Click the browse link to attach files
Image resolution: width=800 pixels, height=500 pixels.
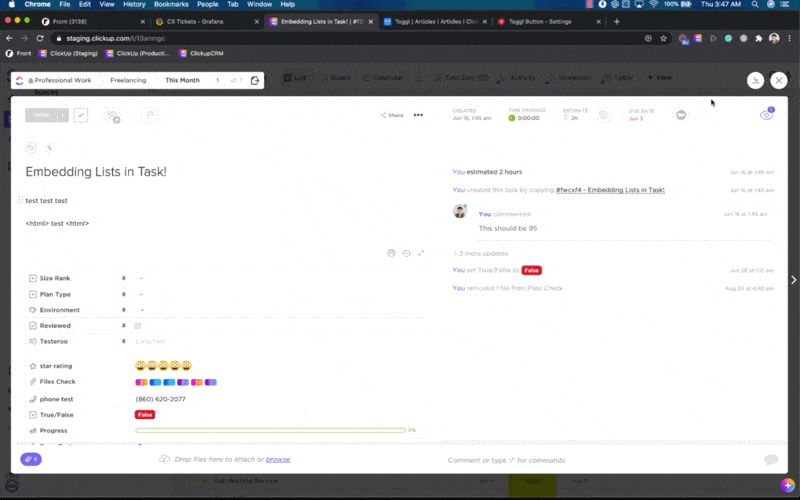278,459
